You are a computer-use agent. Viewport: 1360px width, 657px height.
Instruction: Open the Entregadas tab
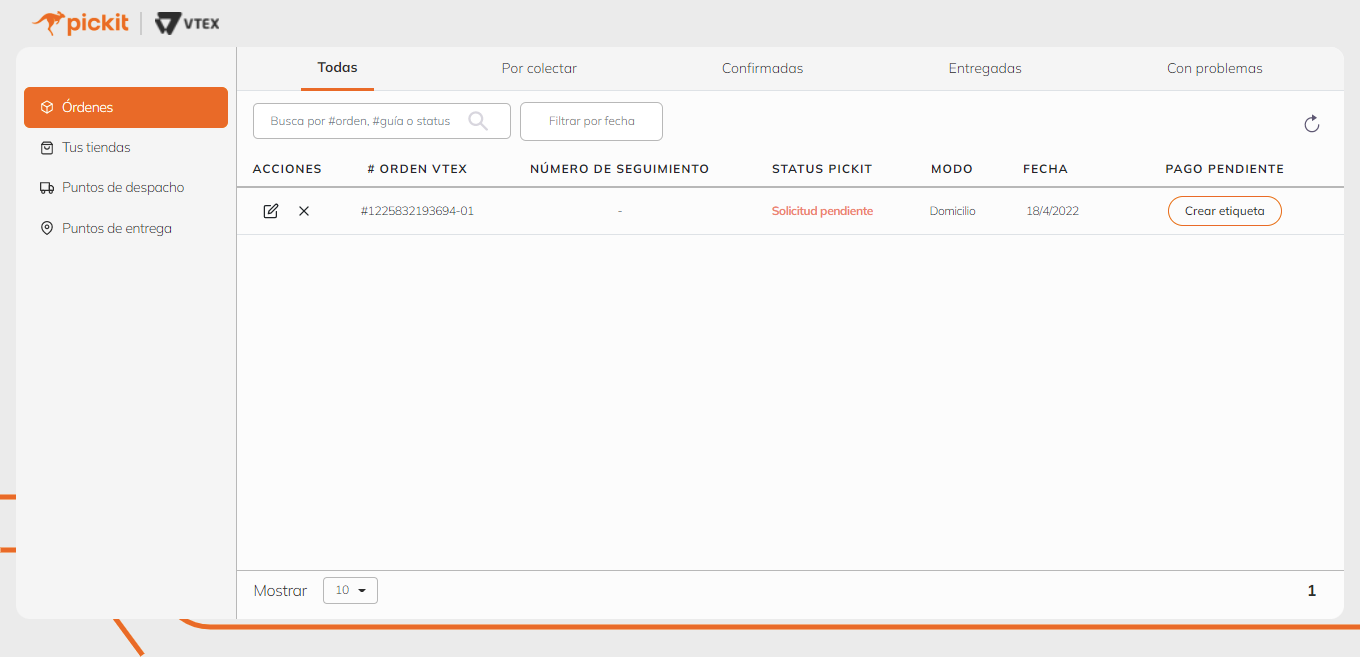985,69
